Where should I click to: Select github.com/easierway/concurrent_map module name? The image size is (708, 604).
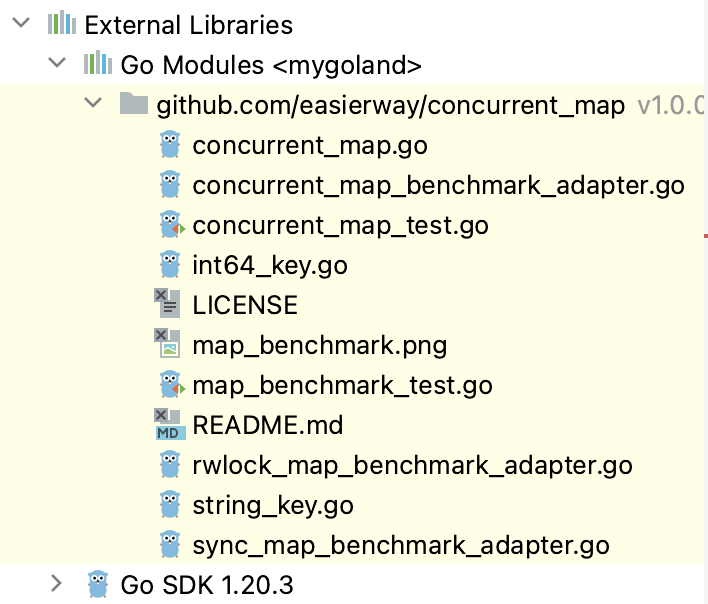tap(391, 106)
